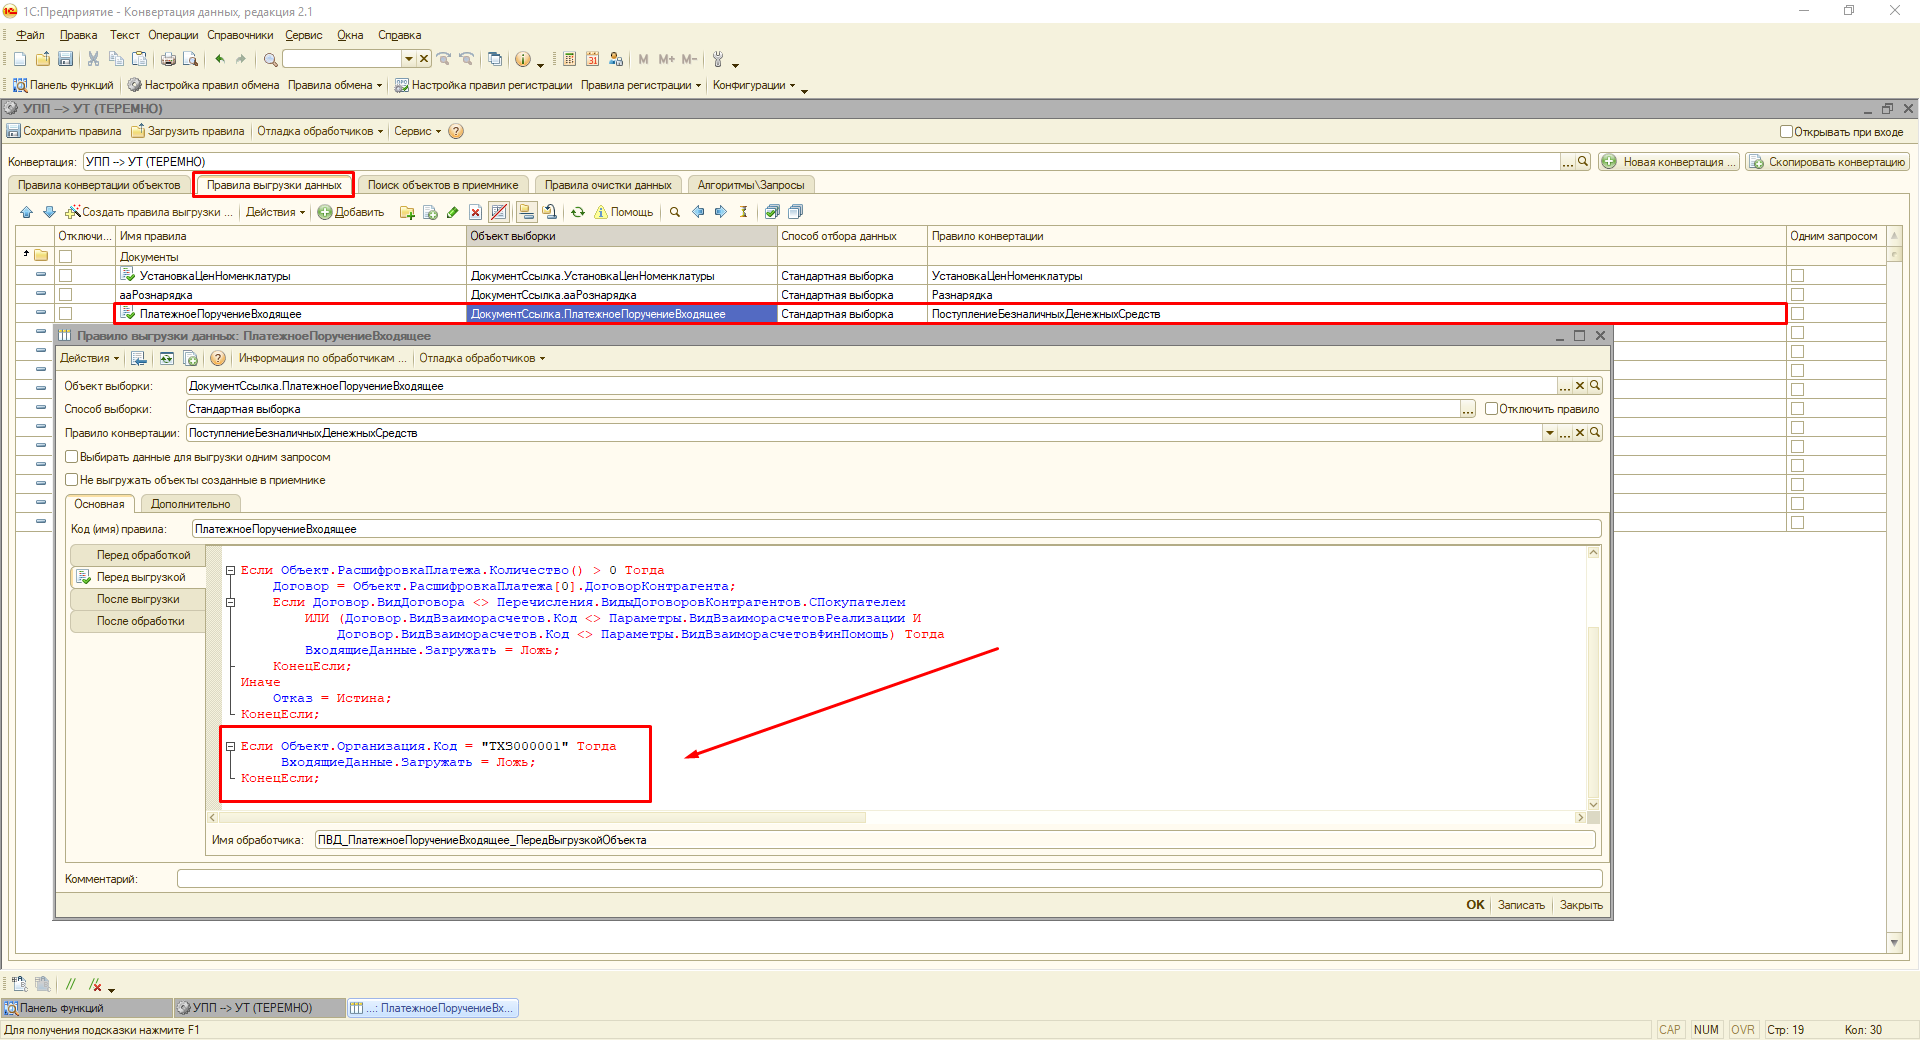
Task: Select 'После обработки' handler button
Action: pos(138,621)
